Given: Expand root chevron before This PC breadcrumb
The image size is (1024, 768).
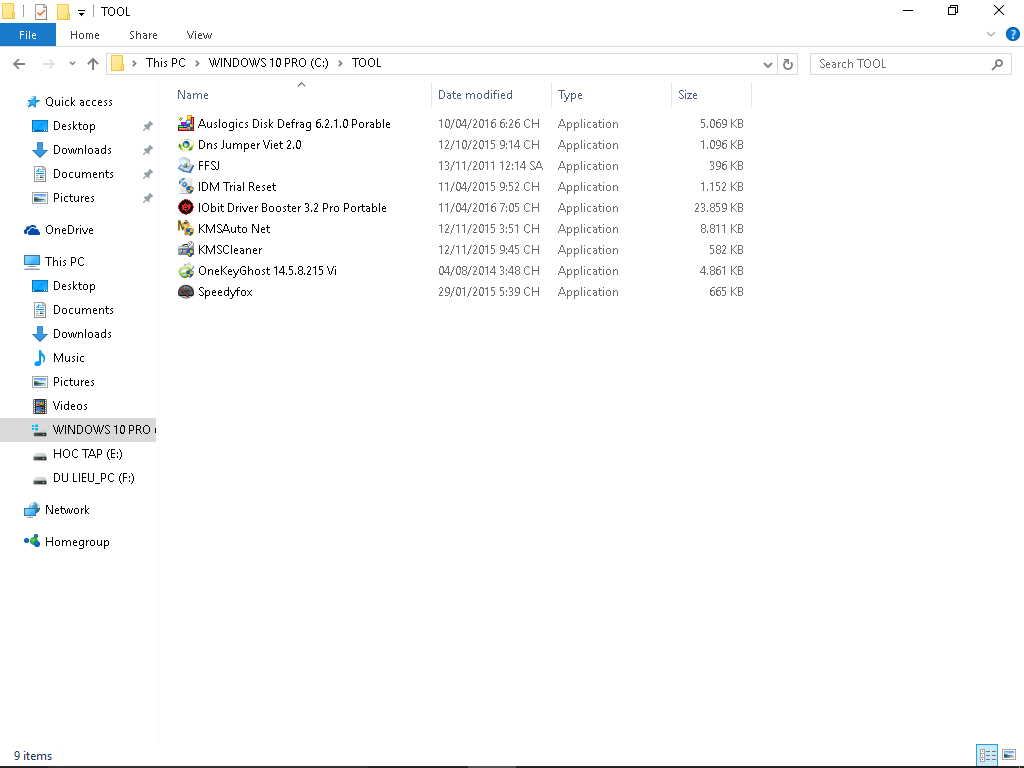Looking at the screenshot, I should pos(134,63).
